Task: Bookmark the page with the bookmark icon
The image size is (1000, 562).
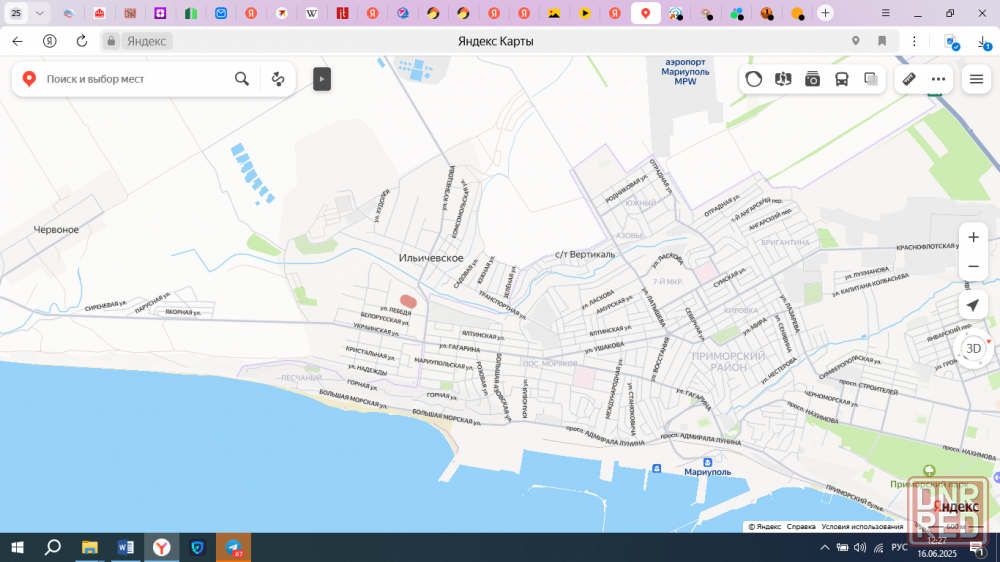Action: [x=883, y=41]
